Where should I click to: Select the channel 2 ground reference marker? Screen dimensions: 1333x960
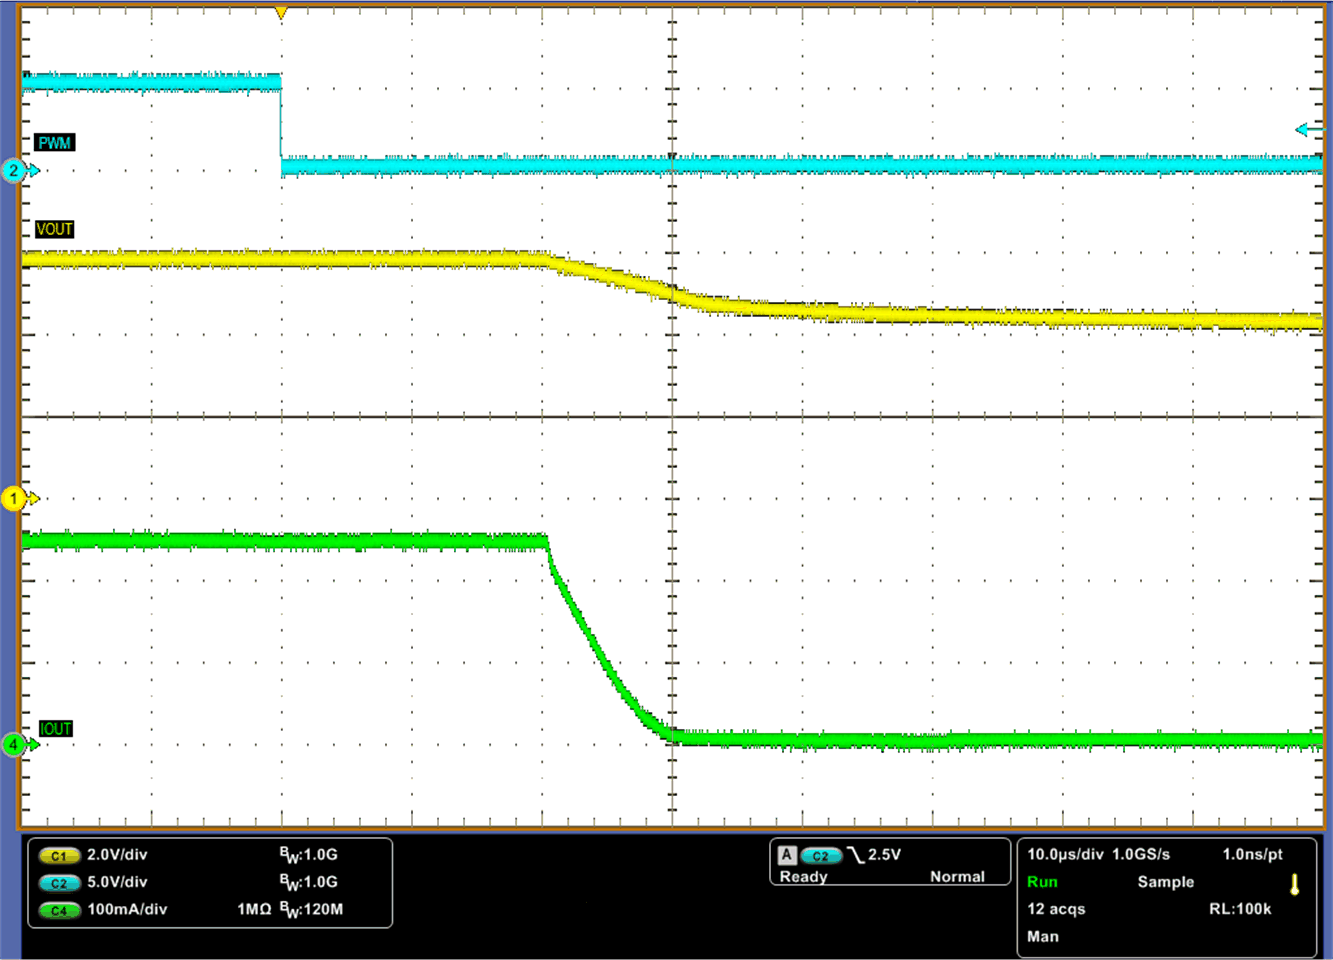[x=15, y=171]
